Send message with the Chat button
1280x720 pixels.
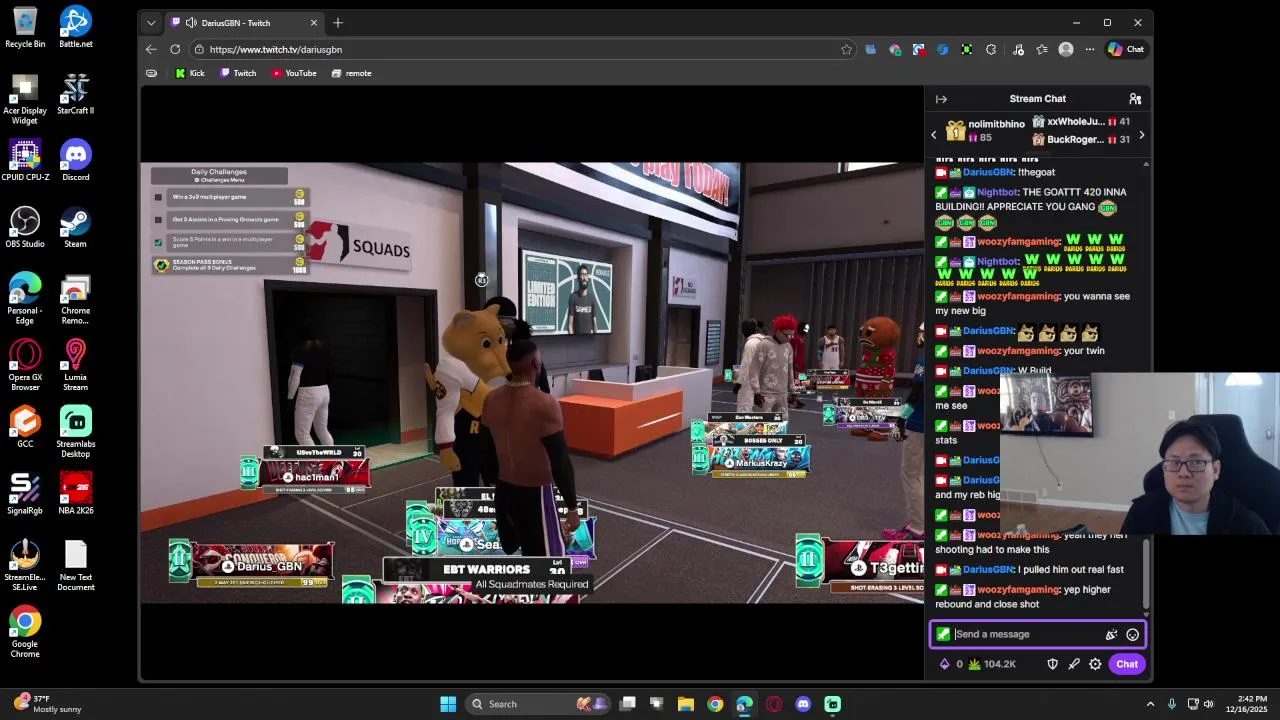pos(1127,664)
